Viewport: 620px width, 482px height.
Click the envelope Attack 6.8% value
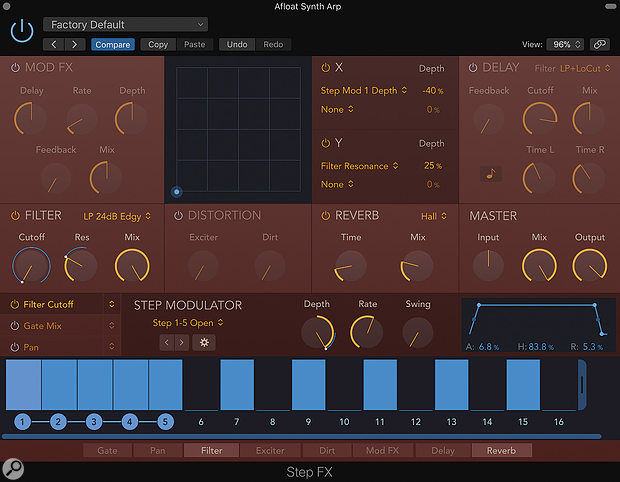[489, 347]
